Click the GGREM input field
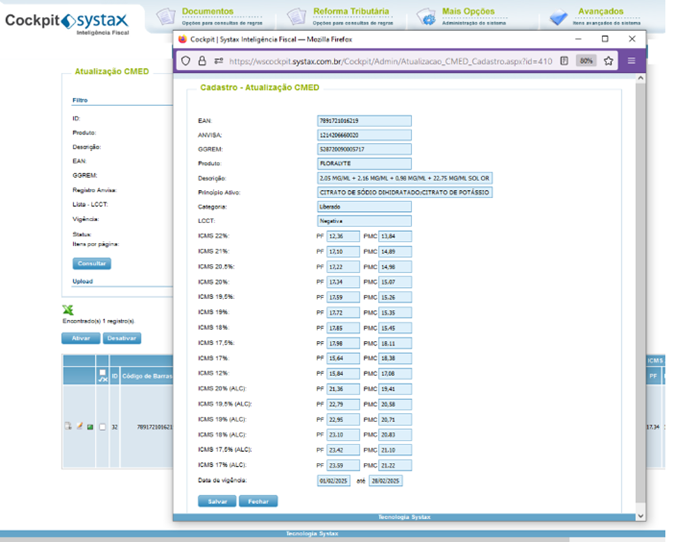The width and height of the screenshot is (674, 542). (x=364, y=149)
